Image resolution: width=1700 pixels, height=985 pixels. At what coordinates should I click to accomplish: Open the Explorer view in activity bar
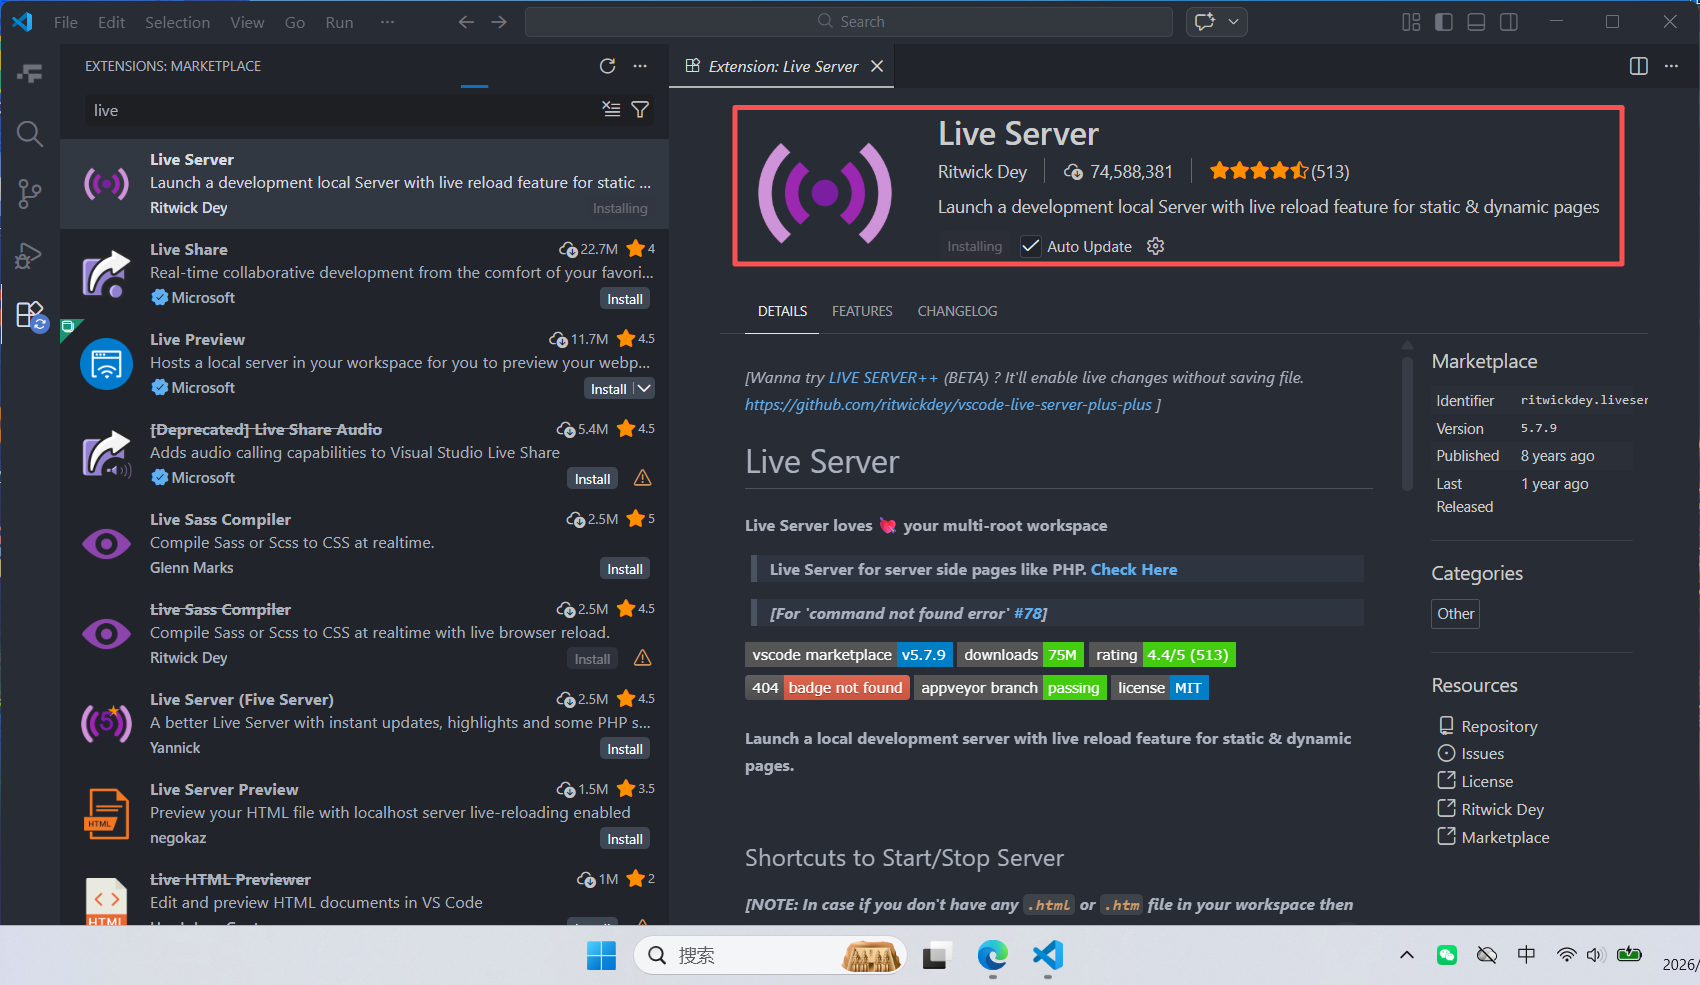pyautogui.click(x=30, y=73)
